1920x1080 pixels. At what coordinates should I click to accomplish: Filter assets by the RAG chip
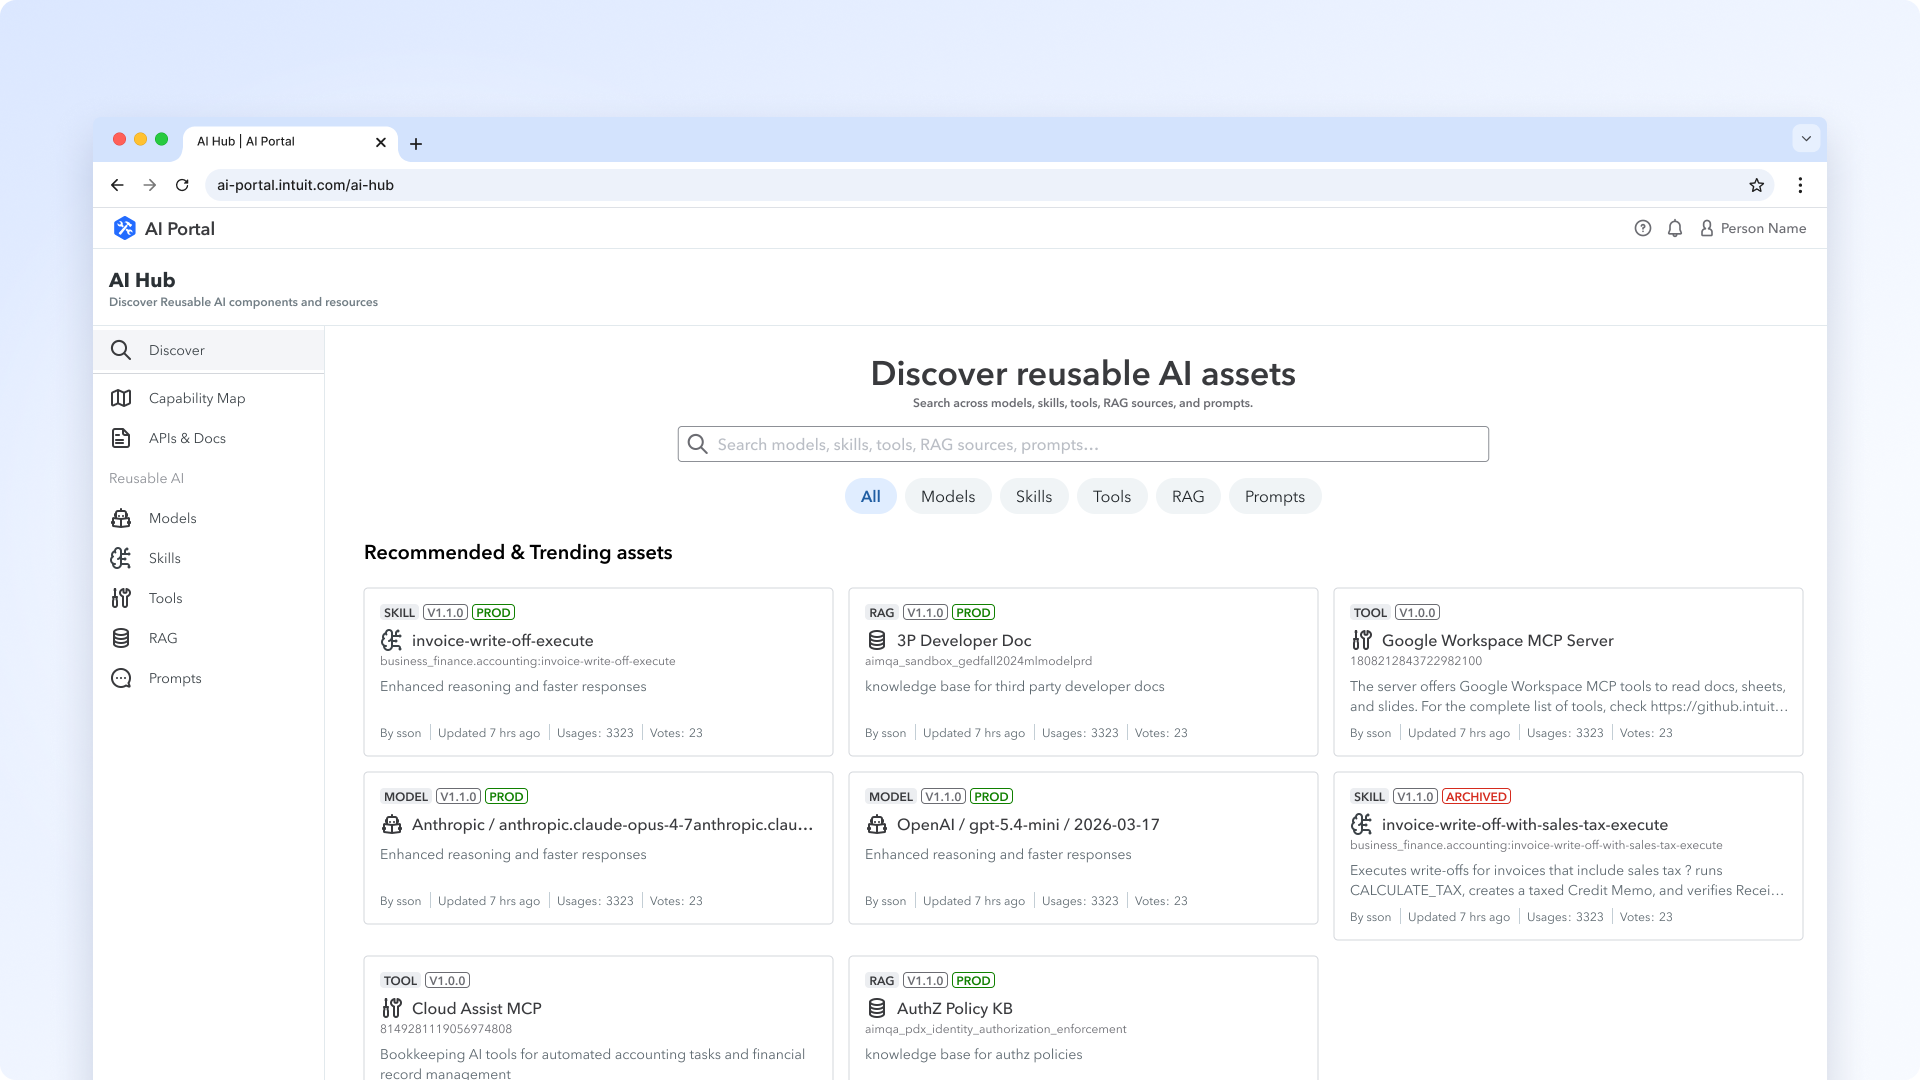1188,496
